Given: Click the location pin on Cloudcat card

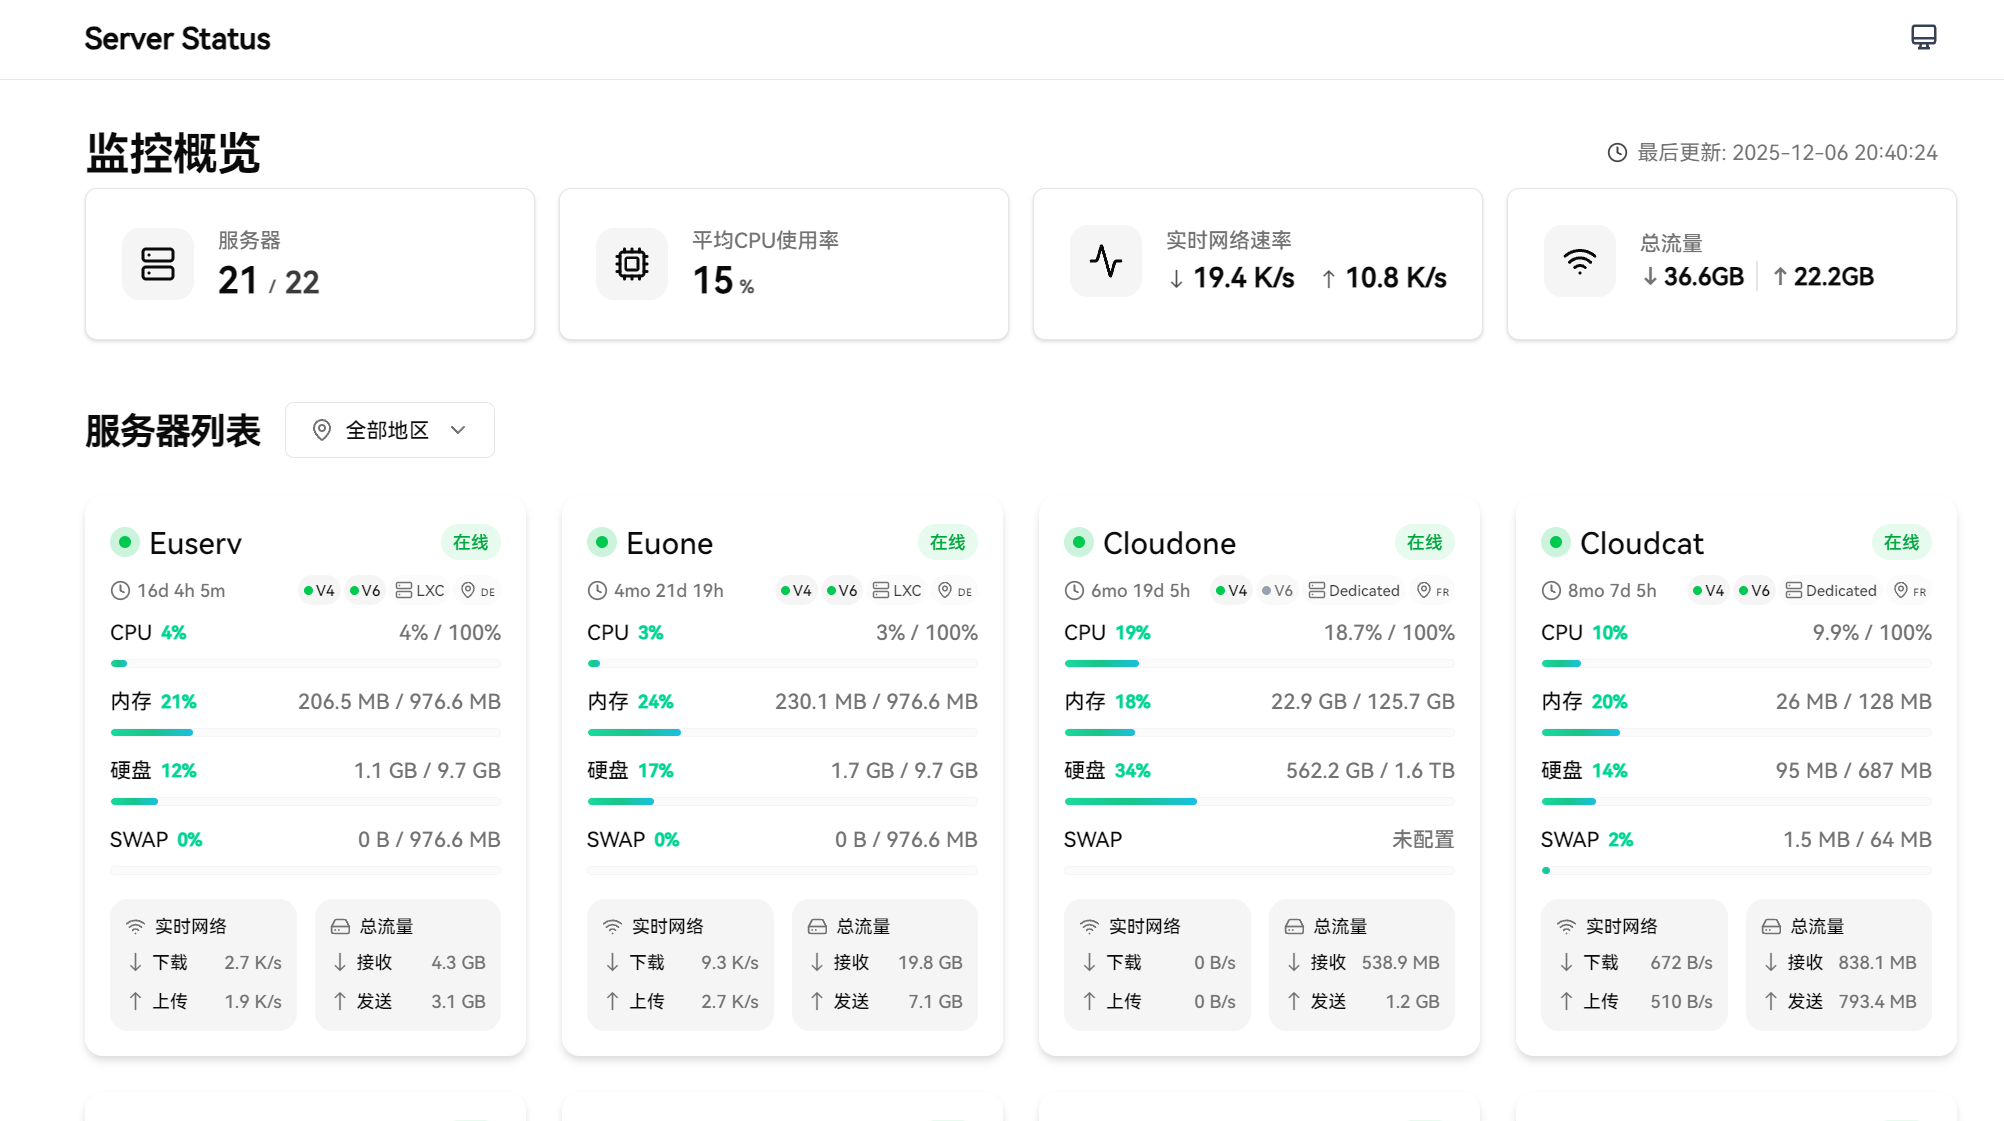Looking at the screenshot, I should coord(1901,590).
